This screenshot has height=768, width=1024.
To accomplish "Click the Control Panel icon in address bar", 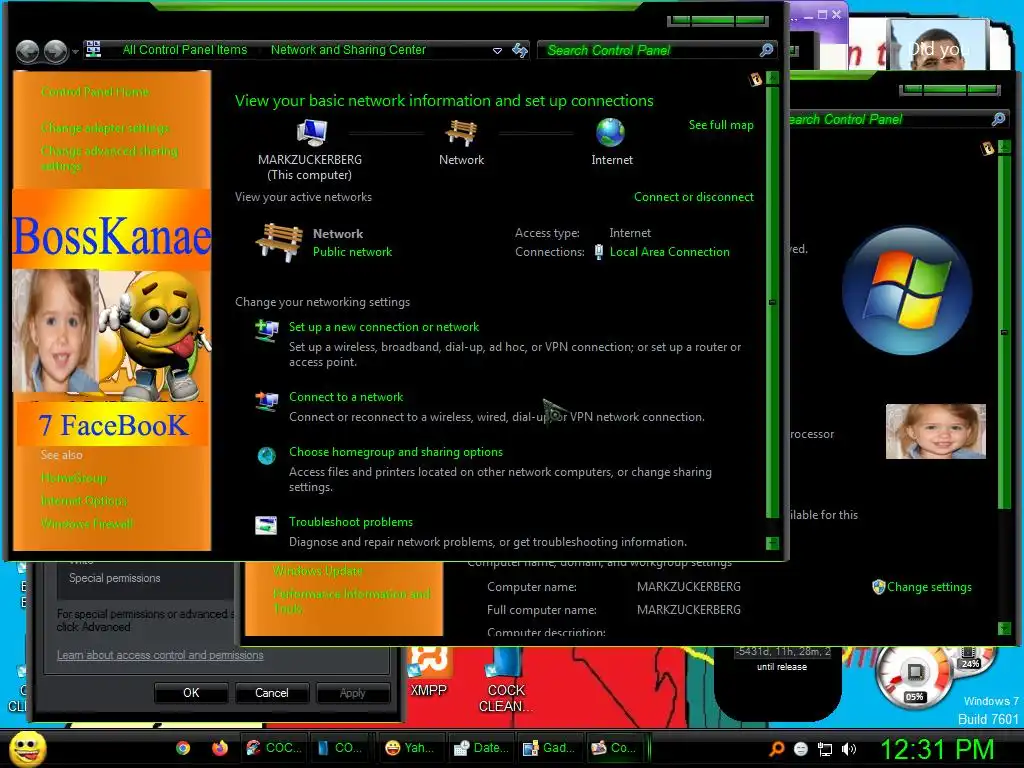I will (93, 49).
